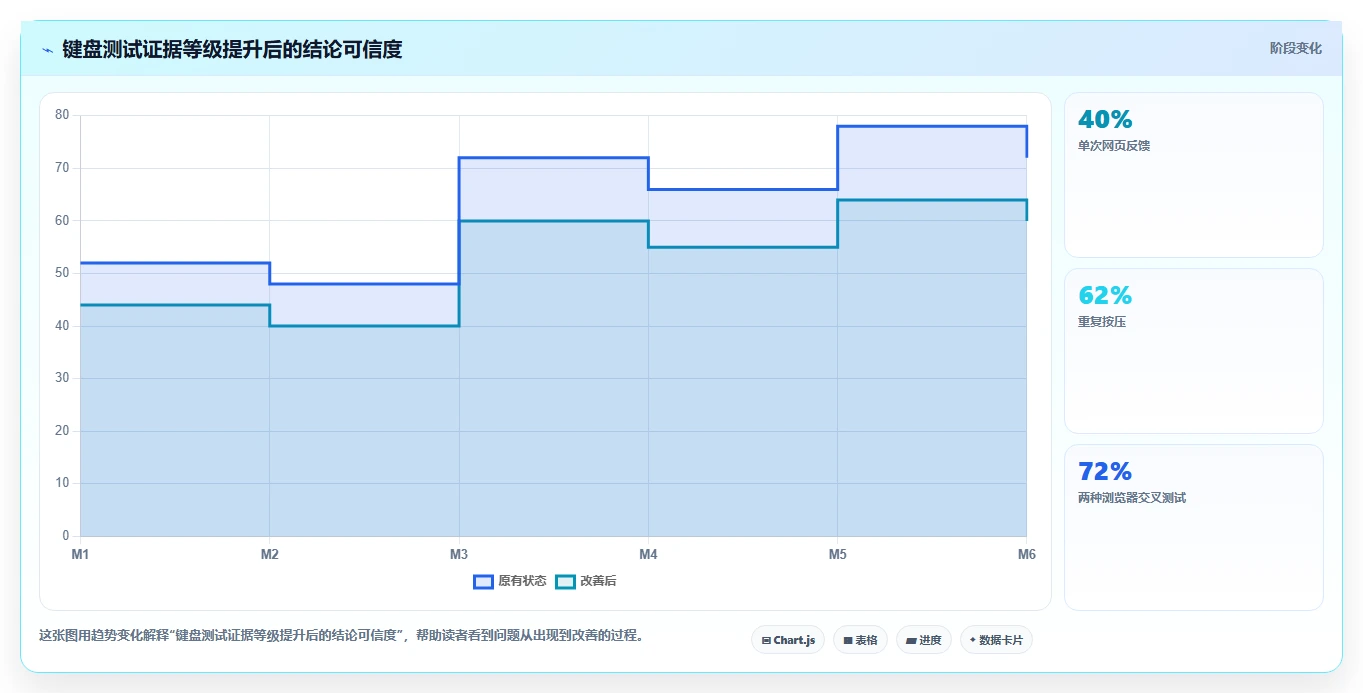Viewport: 1363px width, 693px height.
Task: Click the 20 y-axis tick label
Action: (62, 431)
